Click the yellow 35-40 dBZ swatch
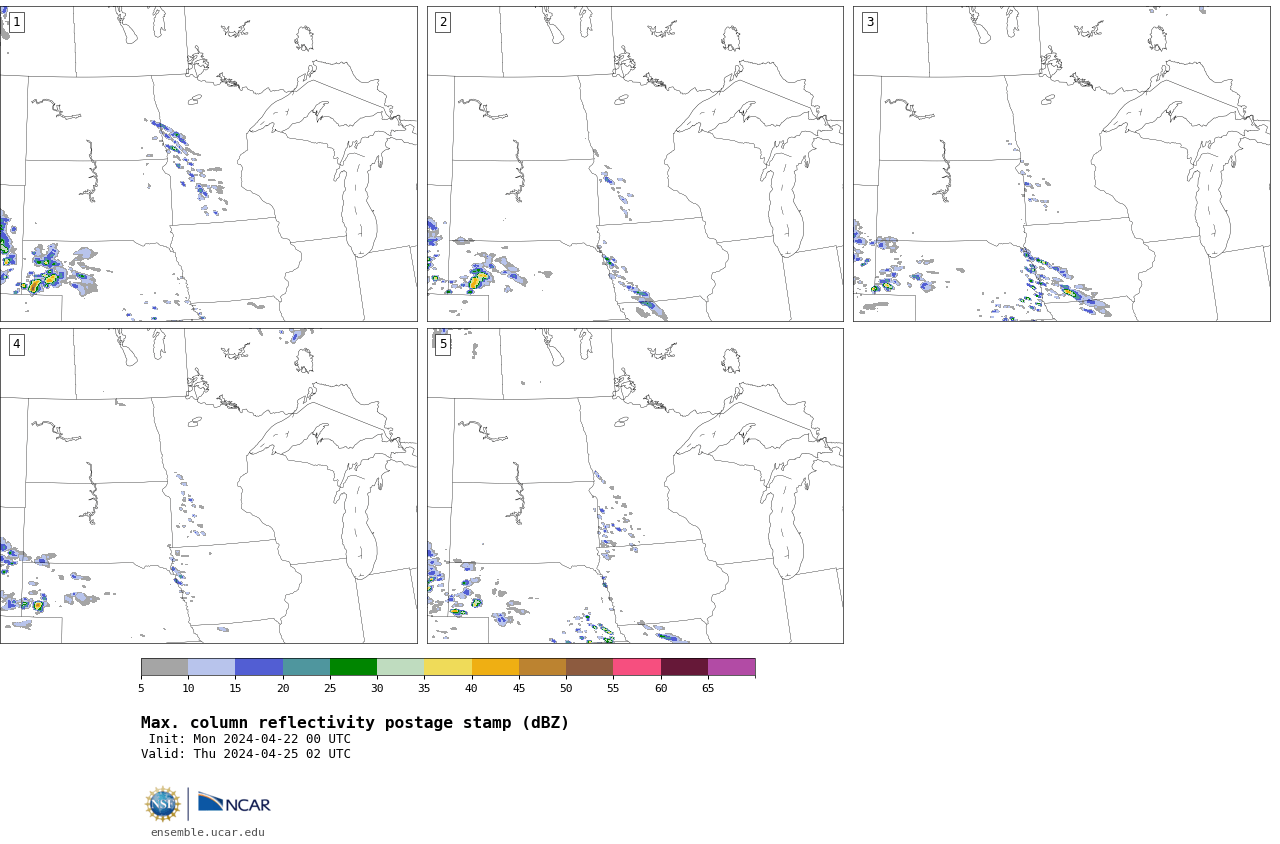This screenshot has width=1280, height=844. (x=448, y=667)
